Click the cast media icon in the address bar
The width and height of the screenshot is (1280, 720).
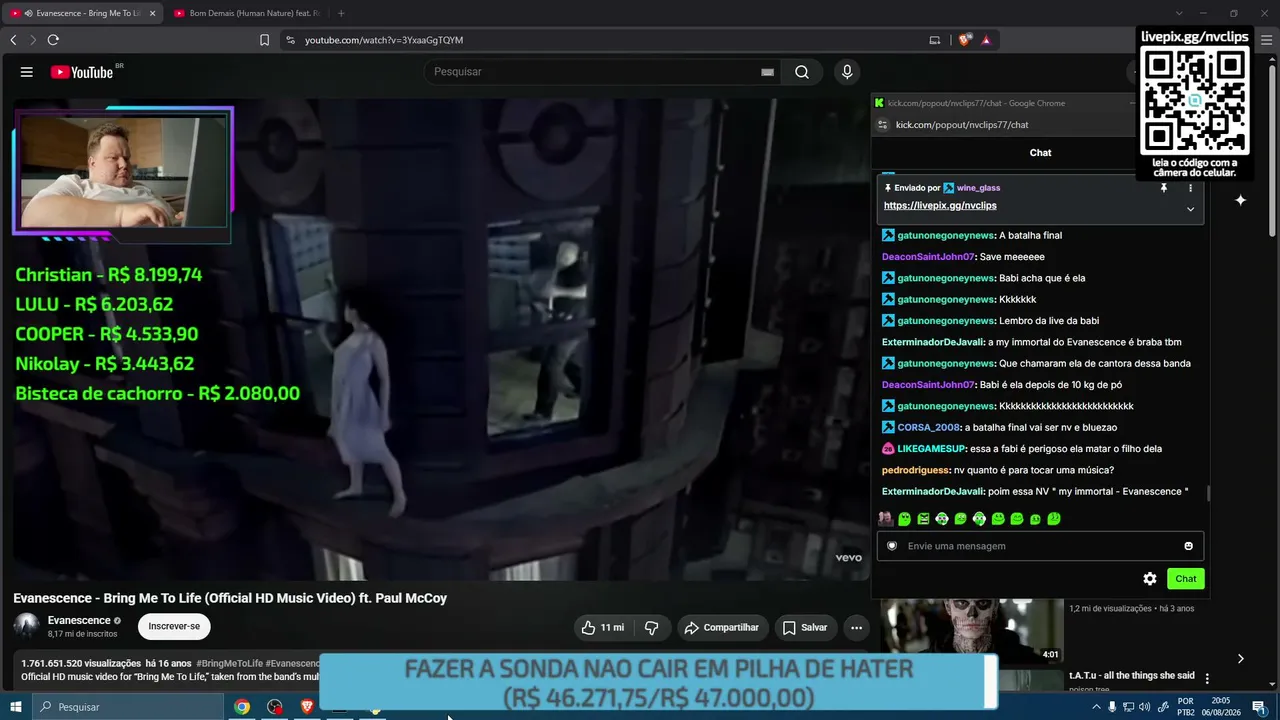point(935,40)
